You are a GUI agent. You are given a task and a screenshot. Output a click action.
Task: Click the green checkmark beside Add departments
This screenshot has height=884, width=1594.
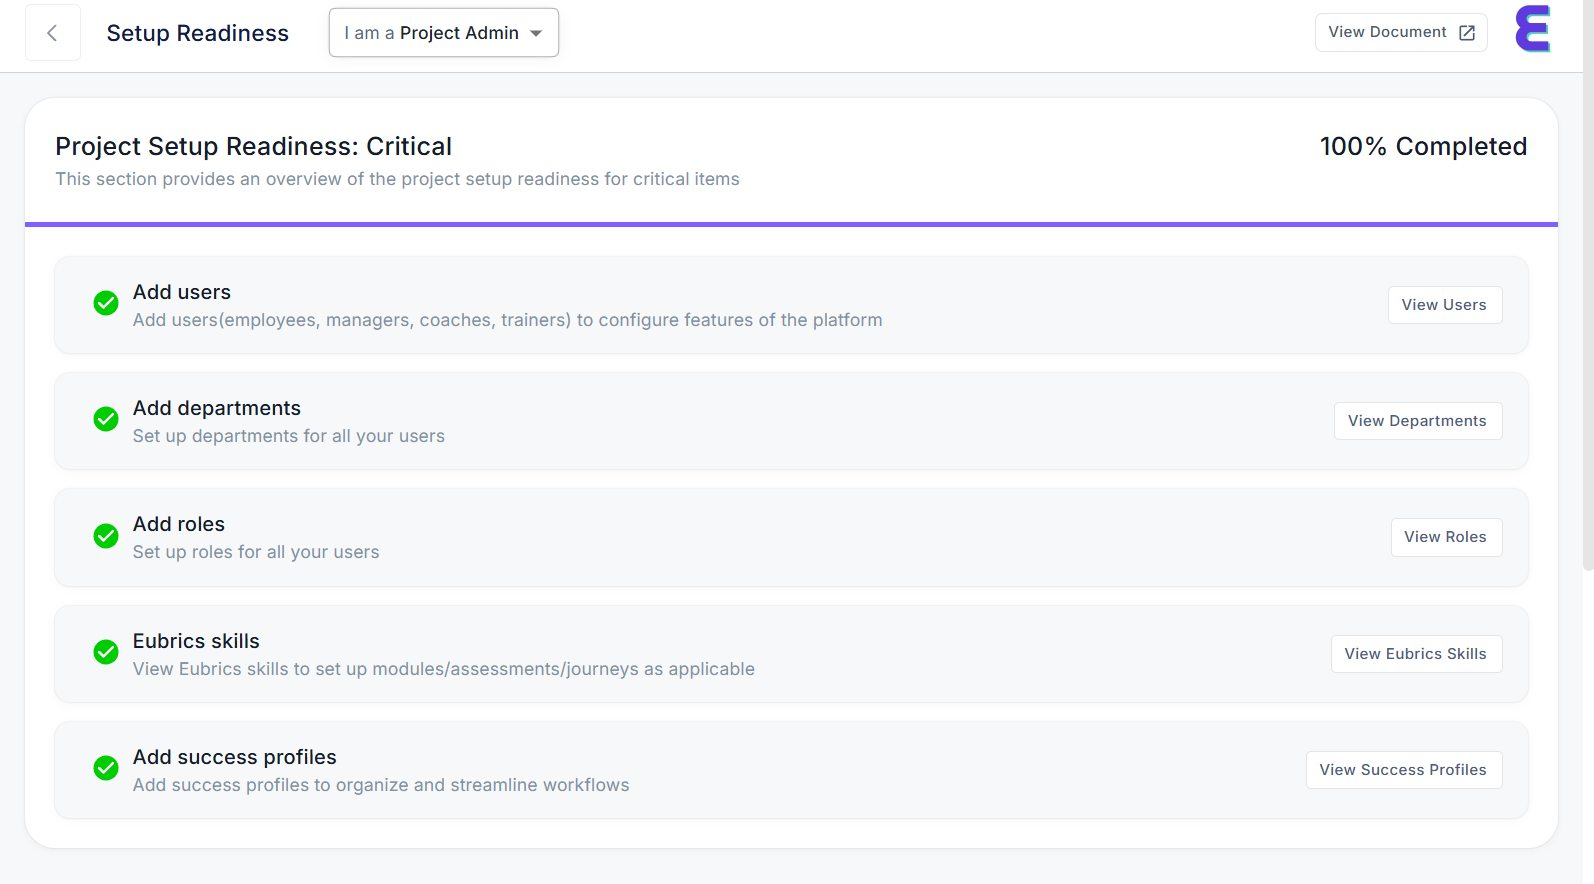click(x=106, y=419)
